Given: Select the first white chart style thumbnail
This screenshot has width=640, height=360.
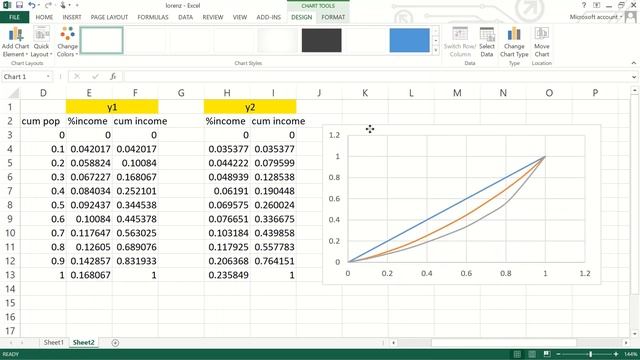Looking at the screenshot, I should [102, 40].
